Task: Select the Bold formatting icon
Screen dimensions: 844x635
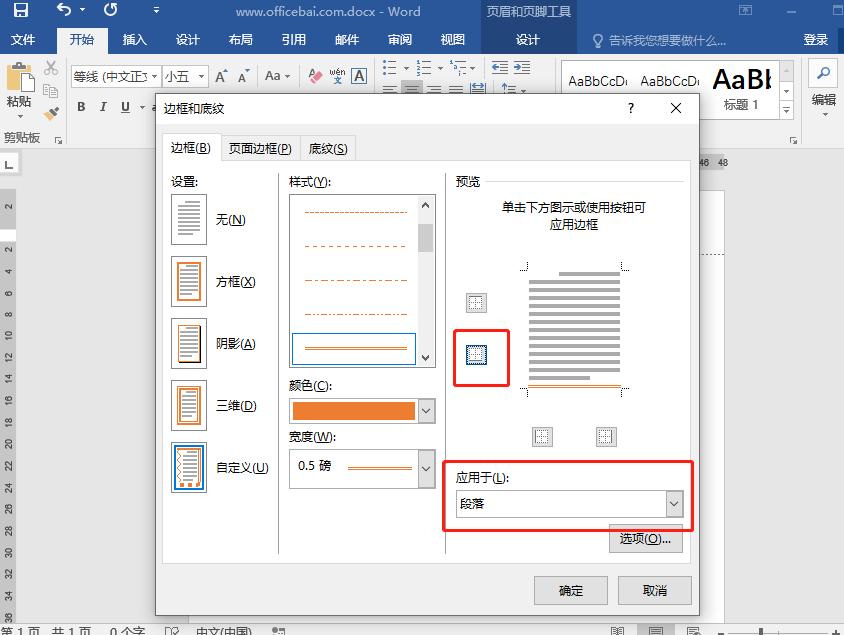Action: [81, 107]
